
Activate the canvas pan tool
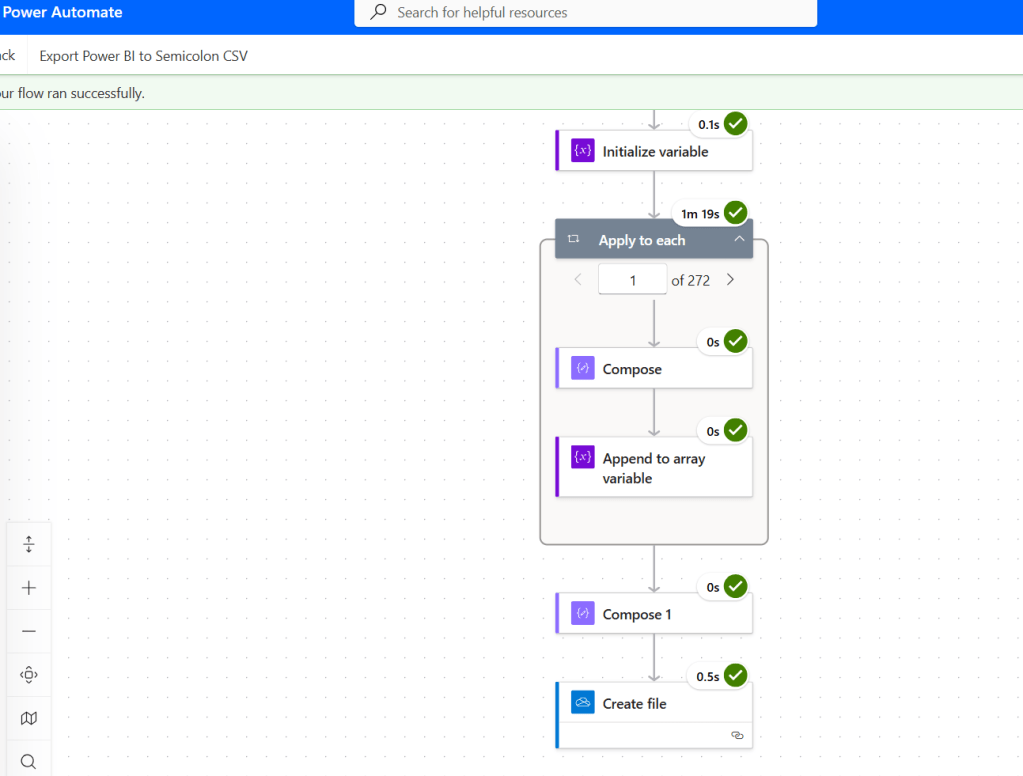(27, 674)
